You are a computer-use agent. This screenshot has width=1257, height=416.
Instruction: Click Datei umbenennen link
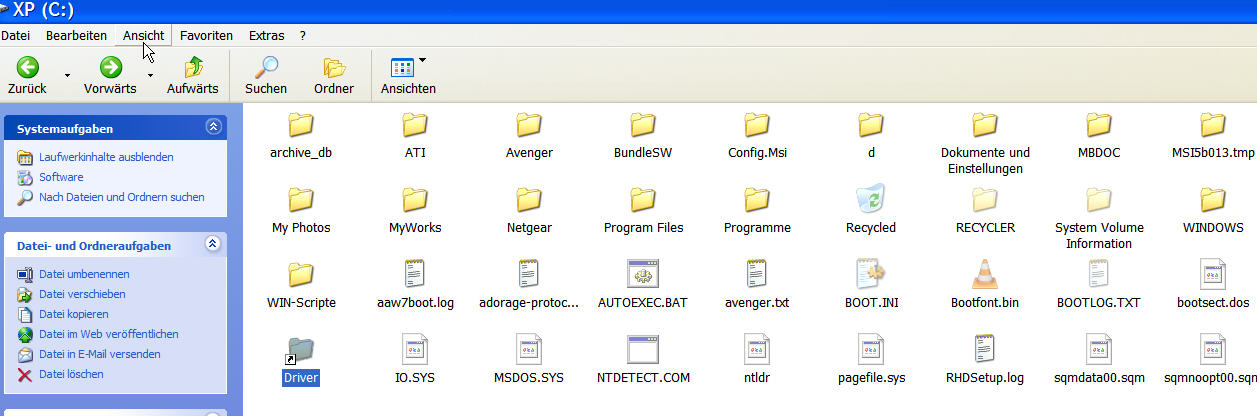pyautogui.click(x=84, y=274)
